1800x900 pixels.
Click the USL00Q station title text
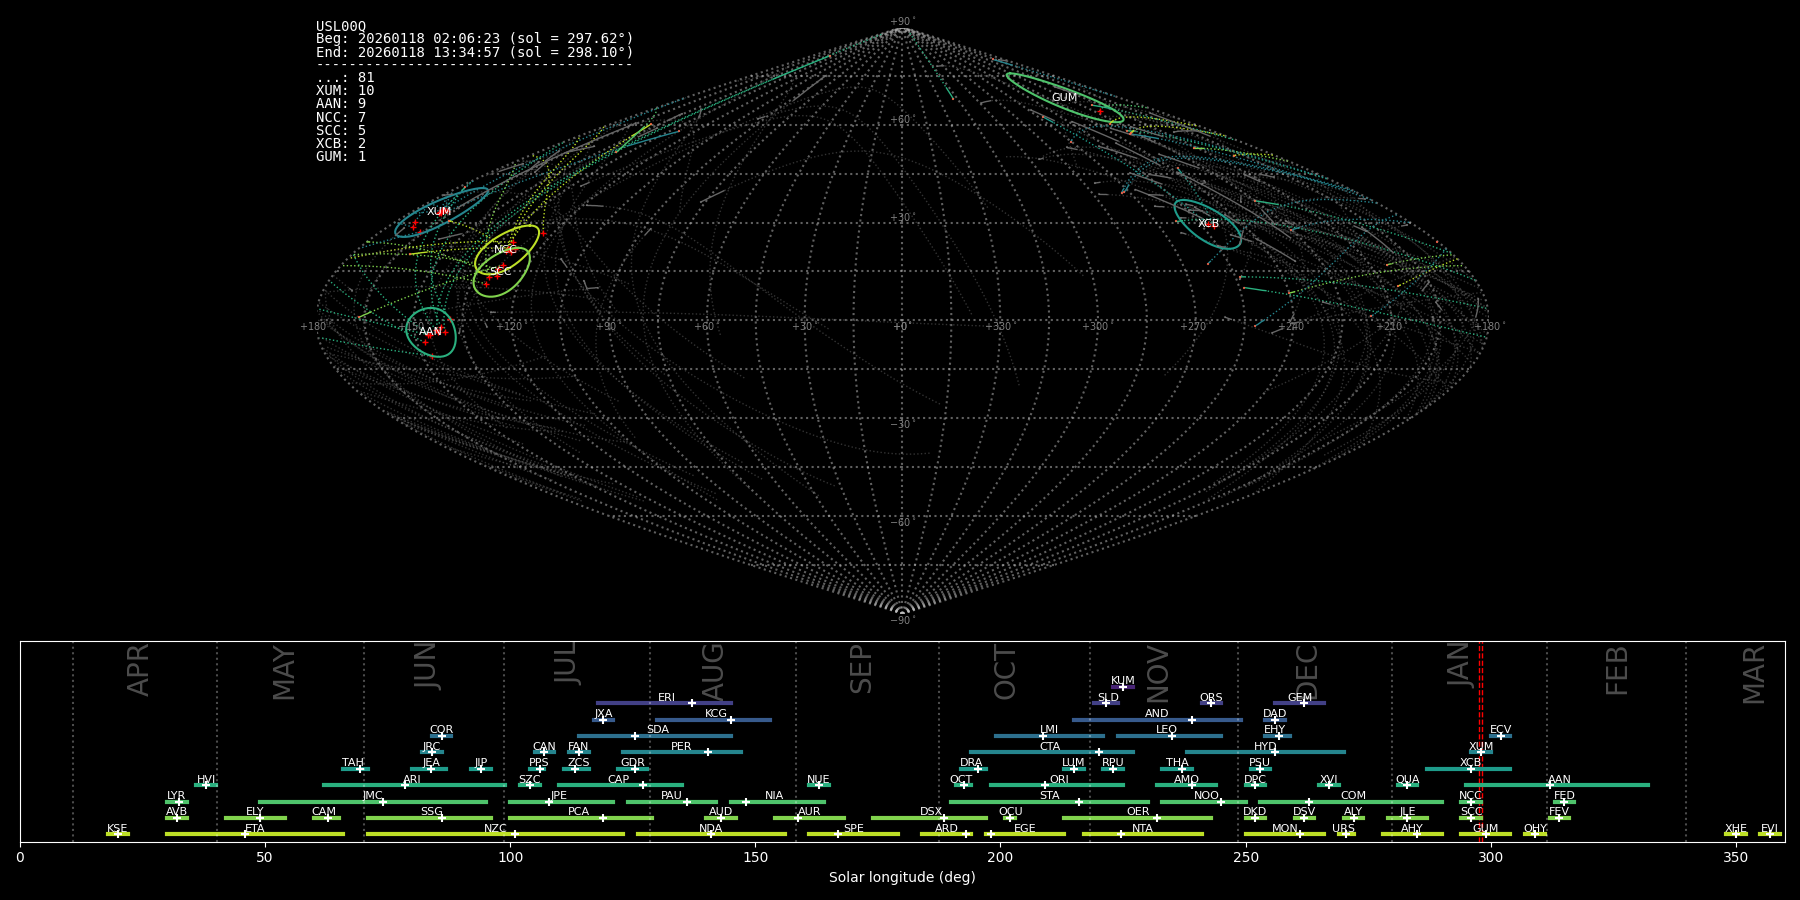341,27
